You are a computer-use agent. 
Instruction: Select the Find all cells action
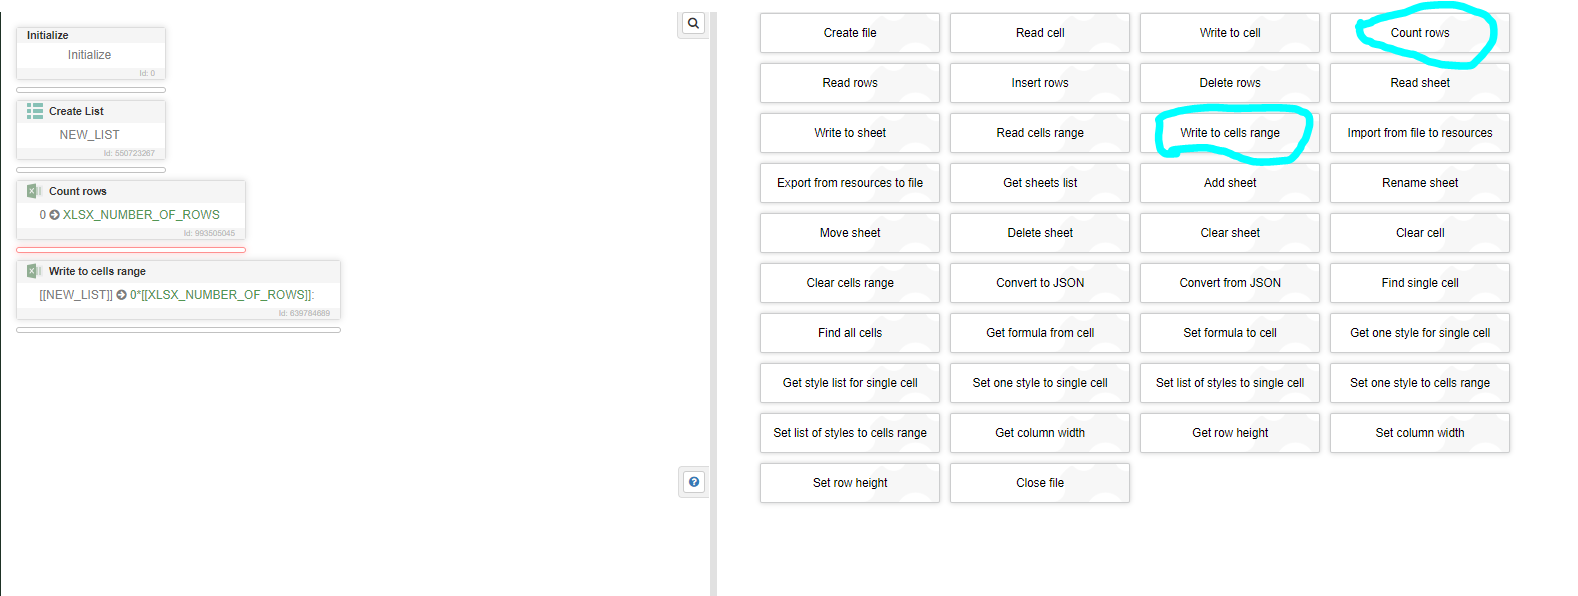pyautogui.click(x=849, y=333)
